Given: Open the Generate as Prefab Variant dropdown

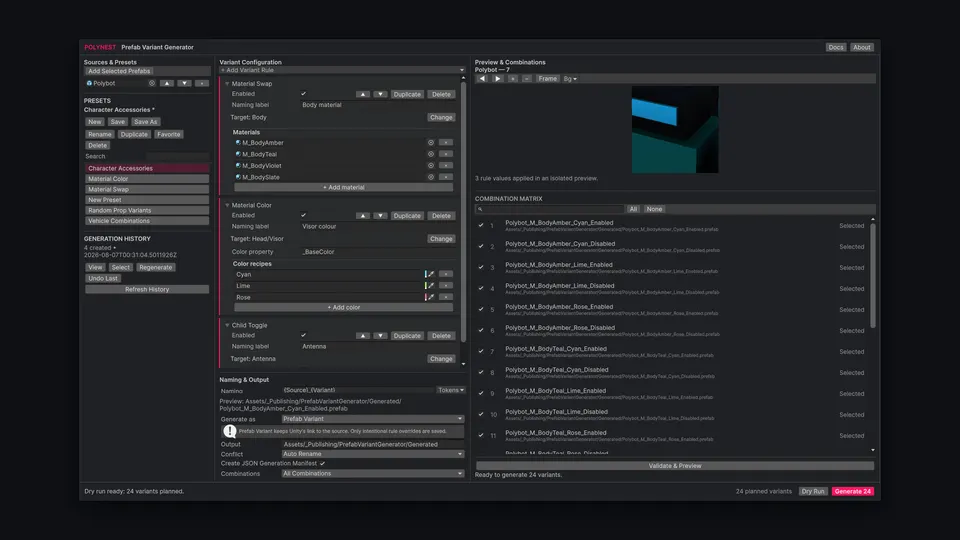Looking at the screenshot, I should point(372,419).
